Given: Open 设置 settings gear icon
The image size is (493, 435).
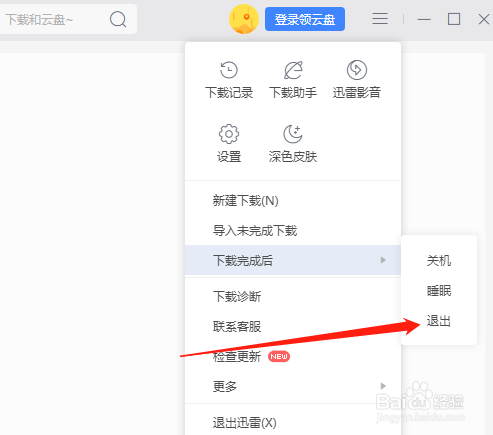Looking at the screenshot, I should point(229,134).
